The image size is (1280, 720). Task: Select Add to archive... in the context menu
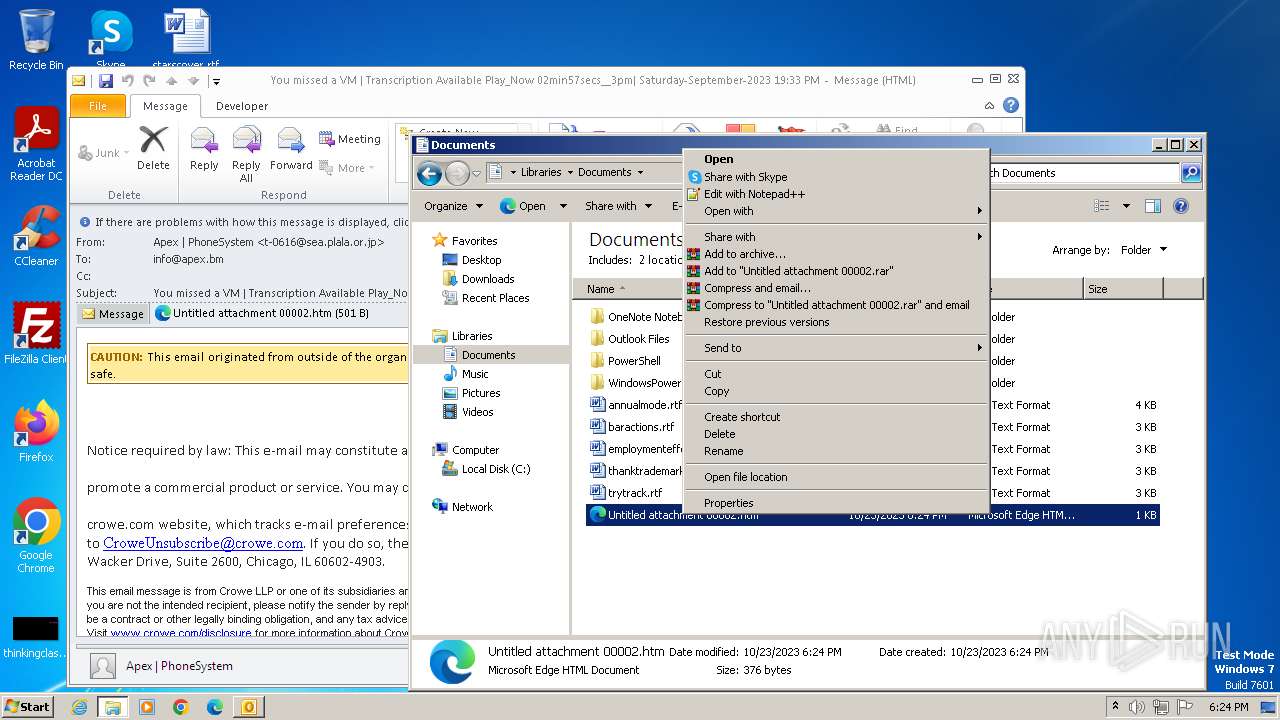pyautogui.click(x=836, y=254)
